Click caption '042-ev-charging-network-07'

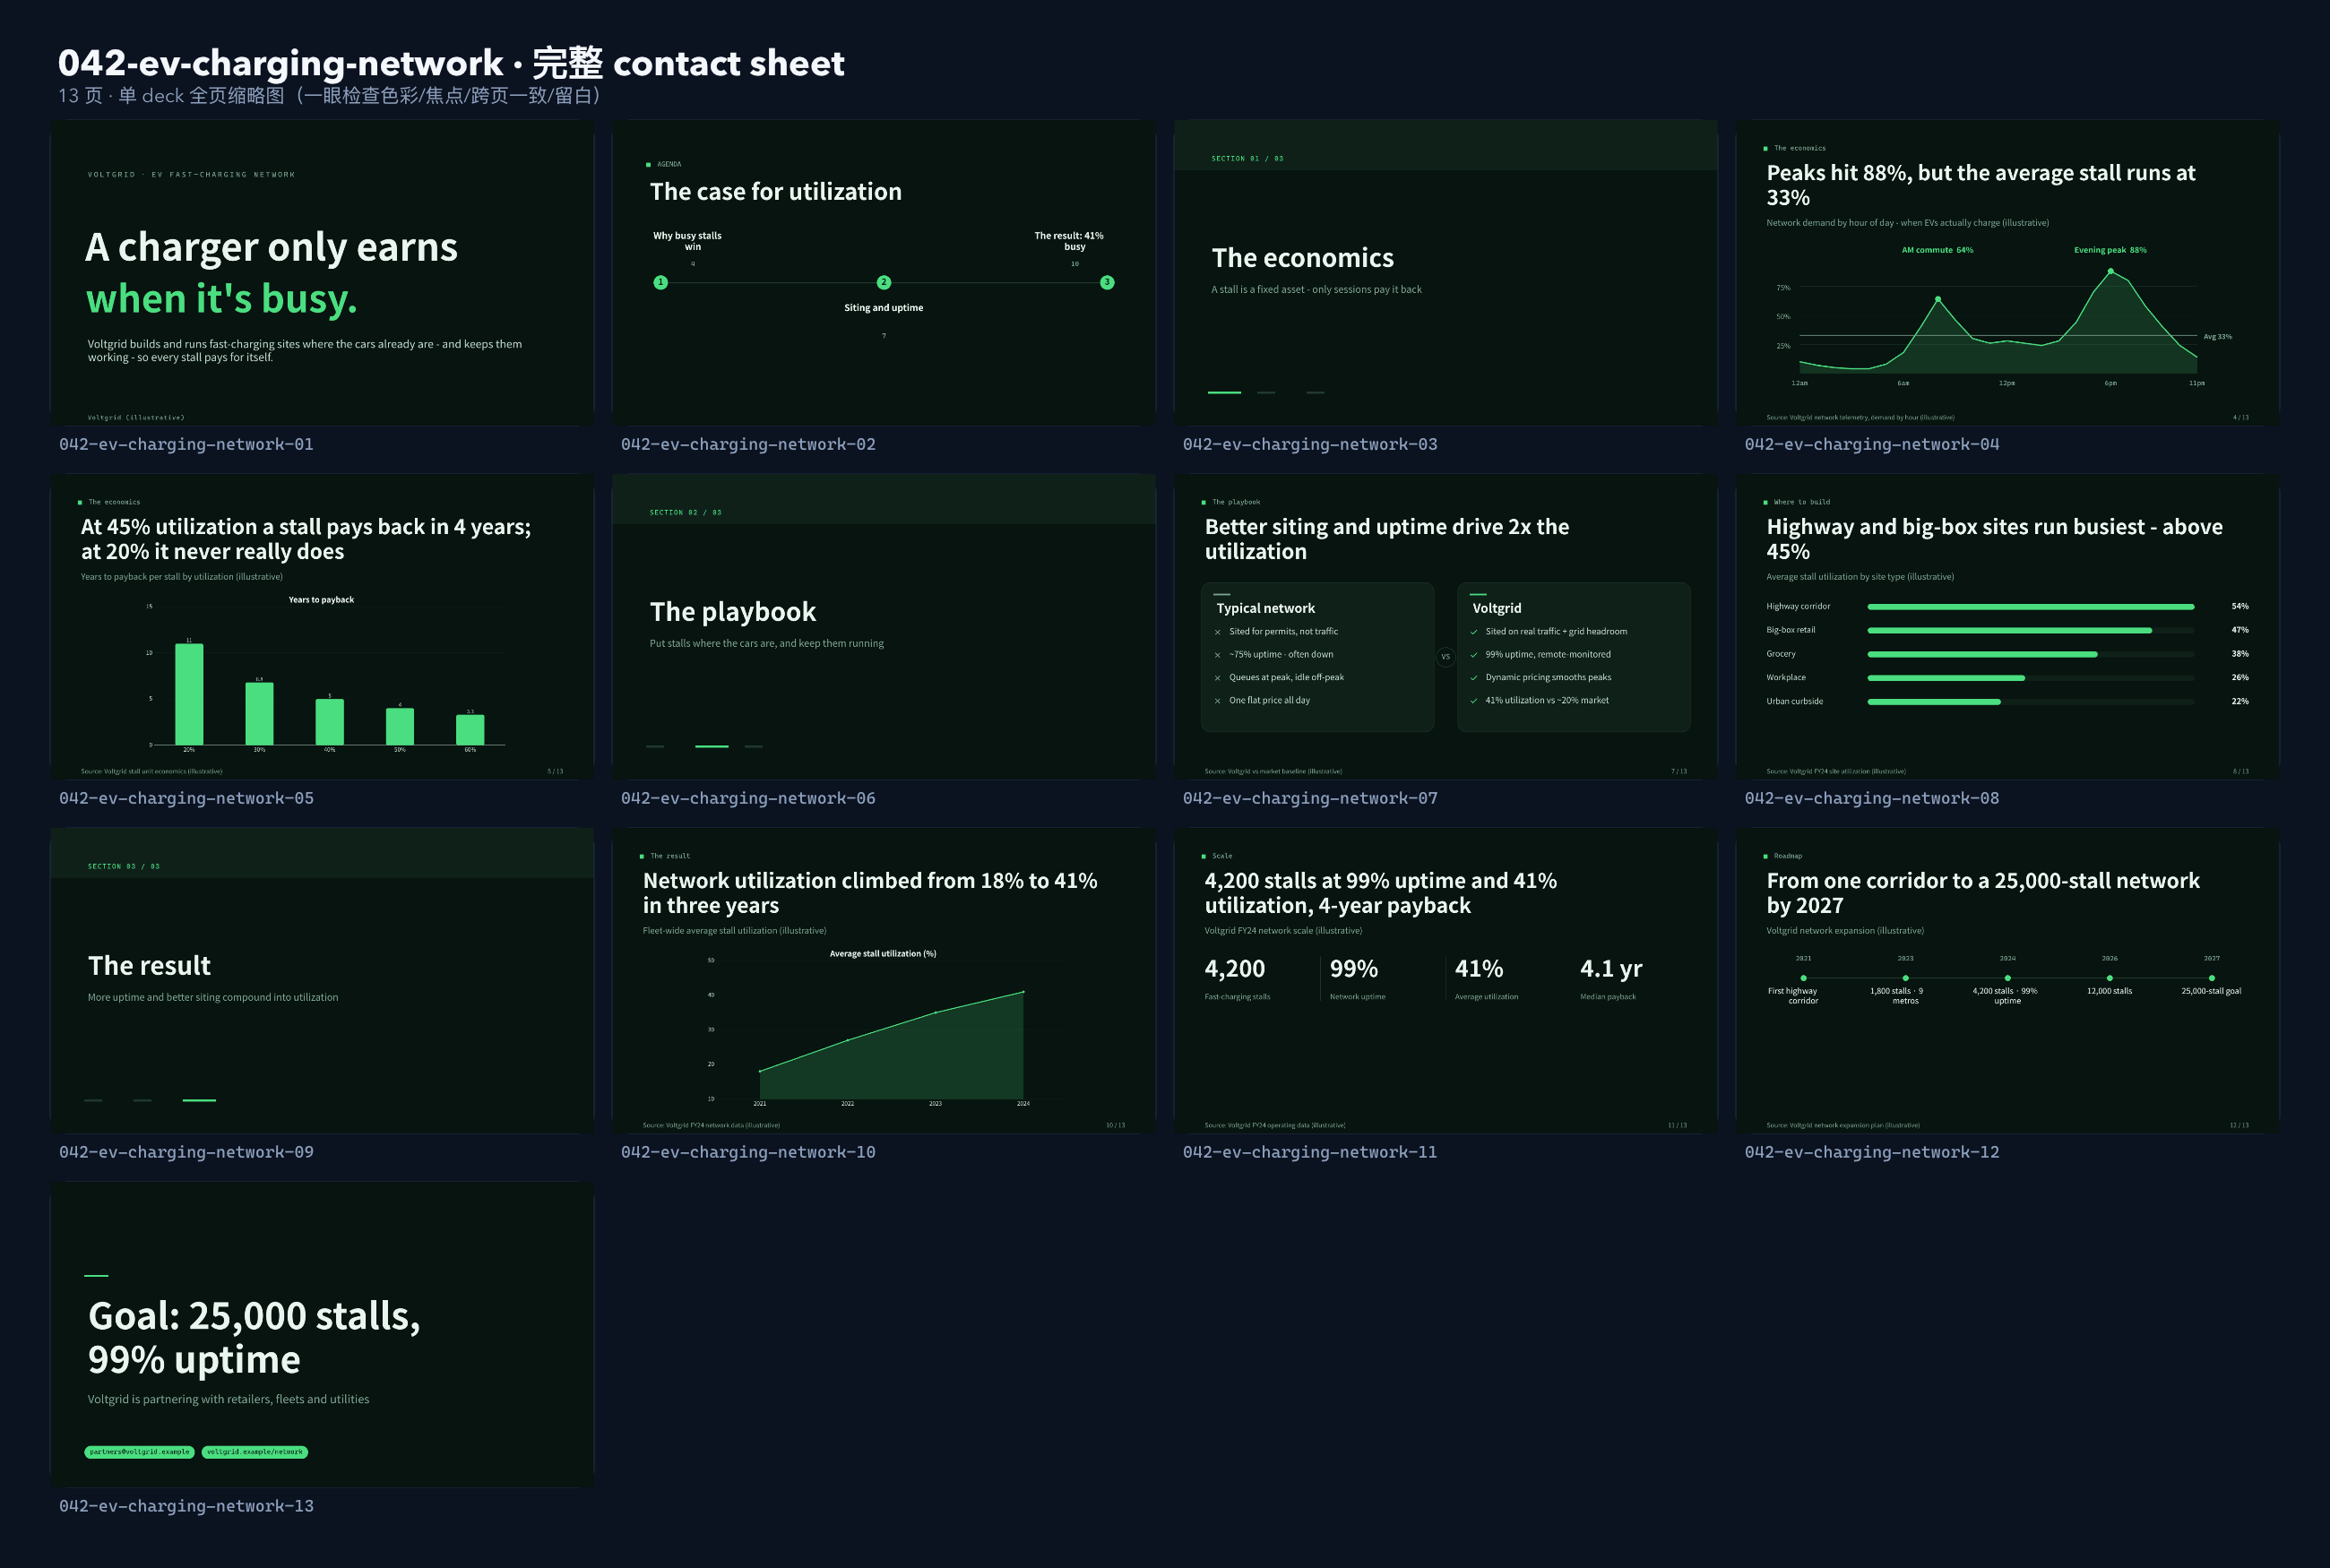tap(1310, 798)
